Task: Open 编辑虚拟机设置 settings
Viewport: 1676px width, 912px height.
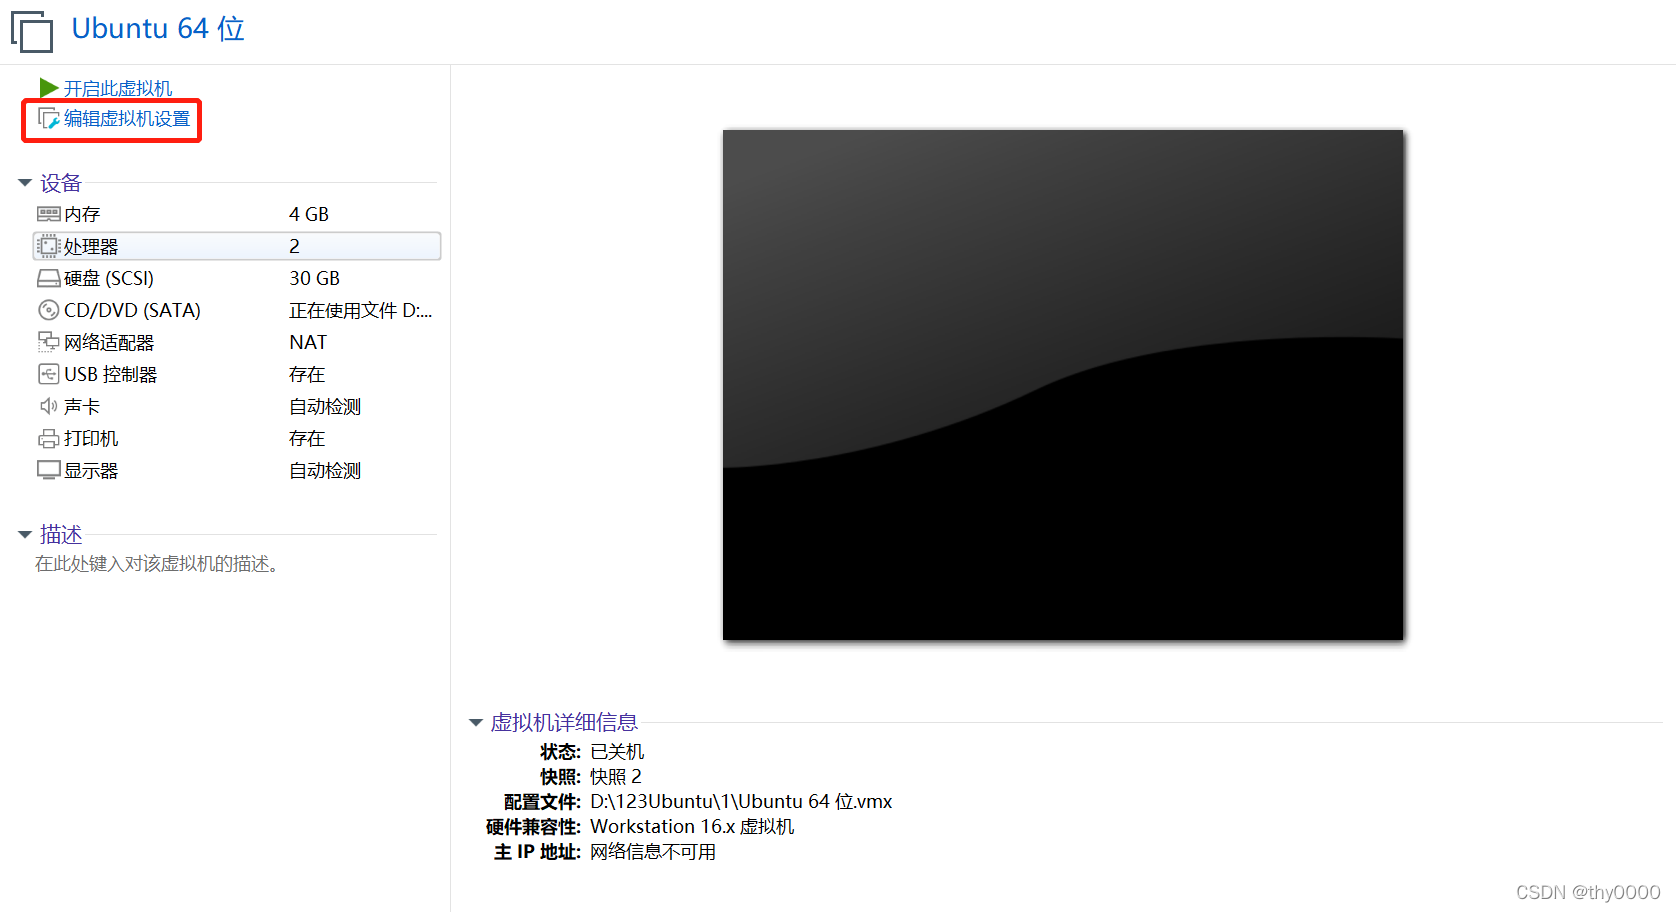Action: (x=127, y=118)
